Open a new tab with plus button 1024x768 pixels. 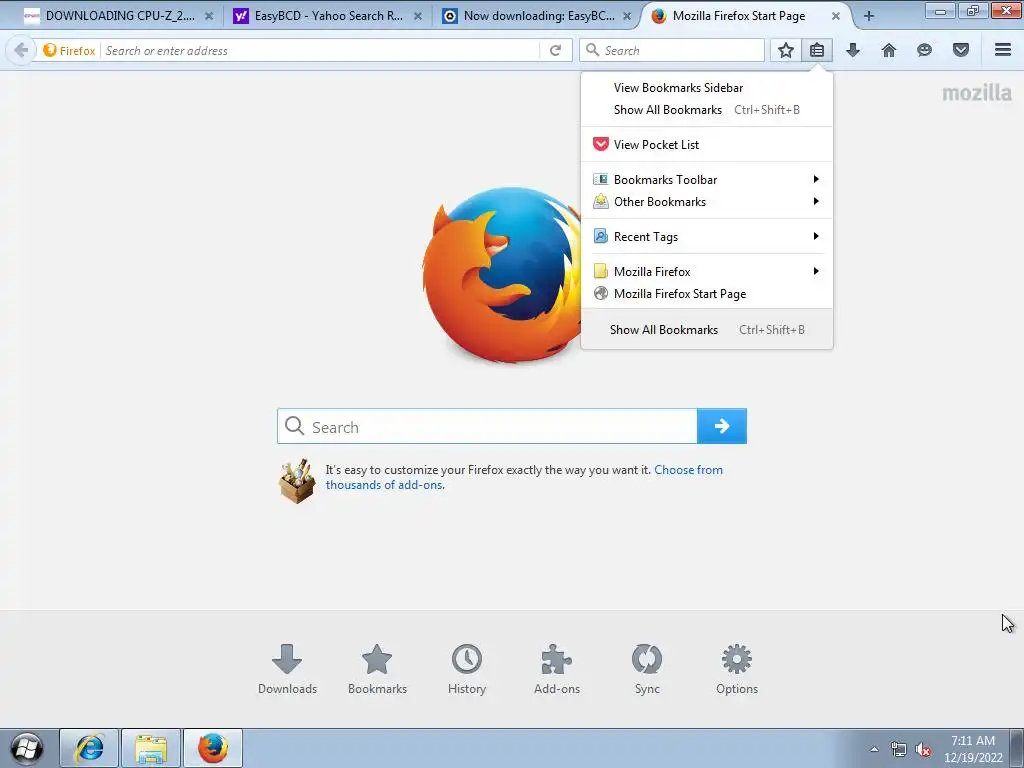tap(869, 16)
